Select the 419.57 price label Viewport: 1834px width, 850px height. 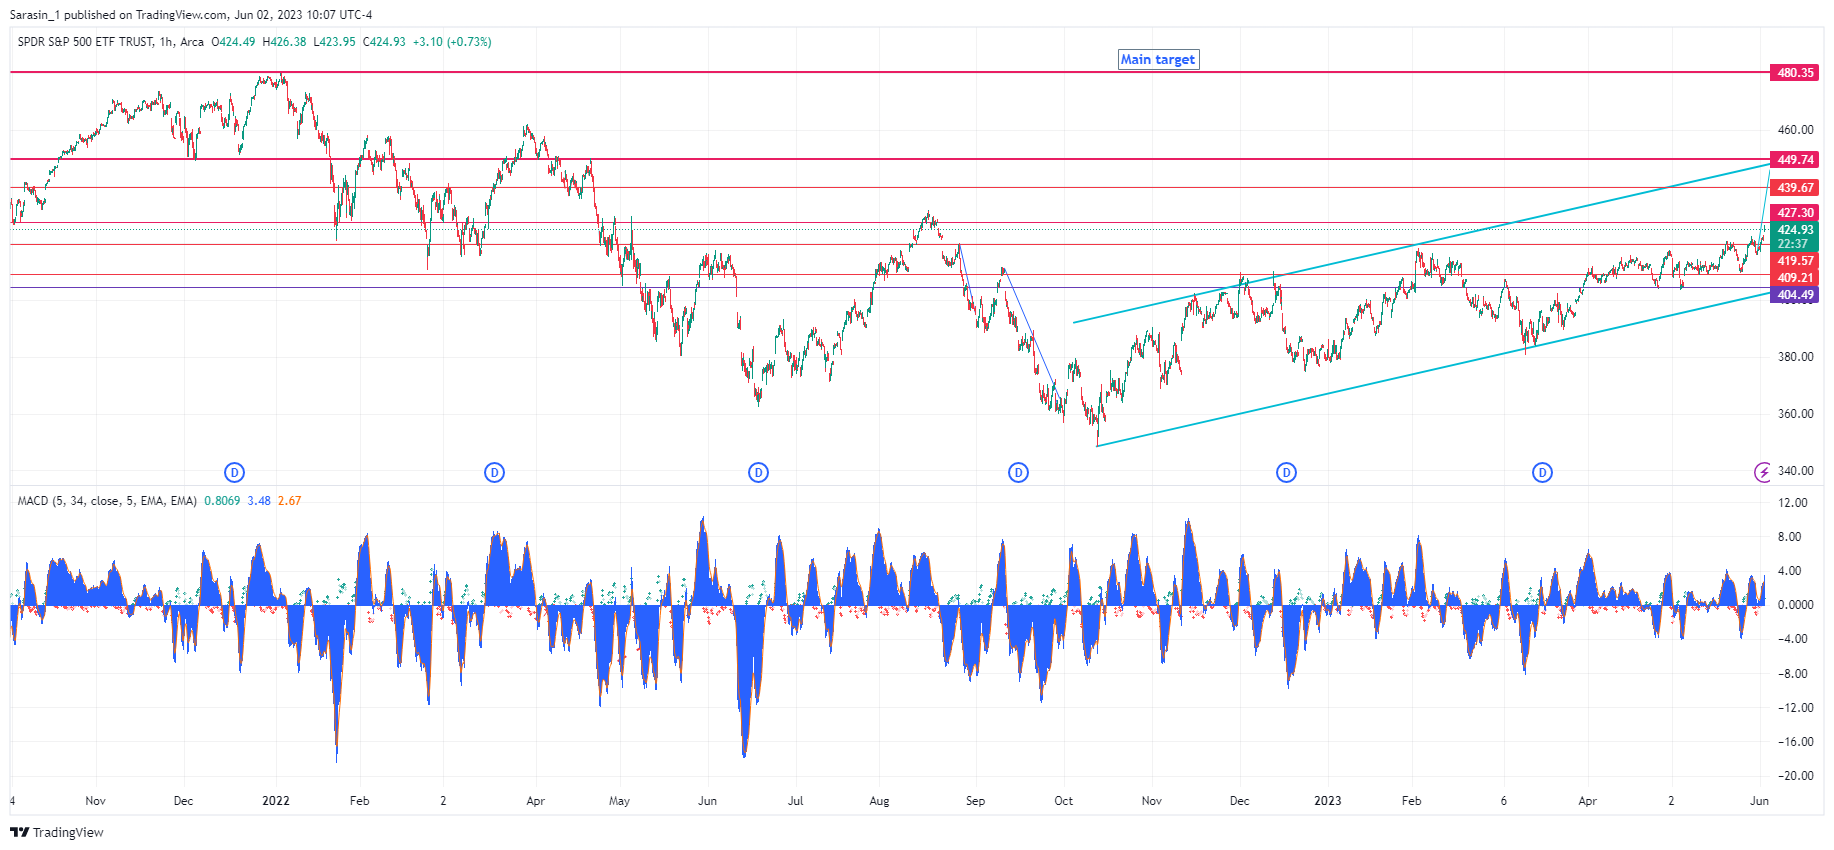[1795, 261]
